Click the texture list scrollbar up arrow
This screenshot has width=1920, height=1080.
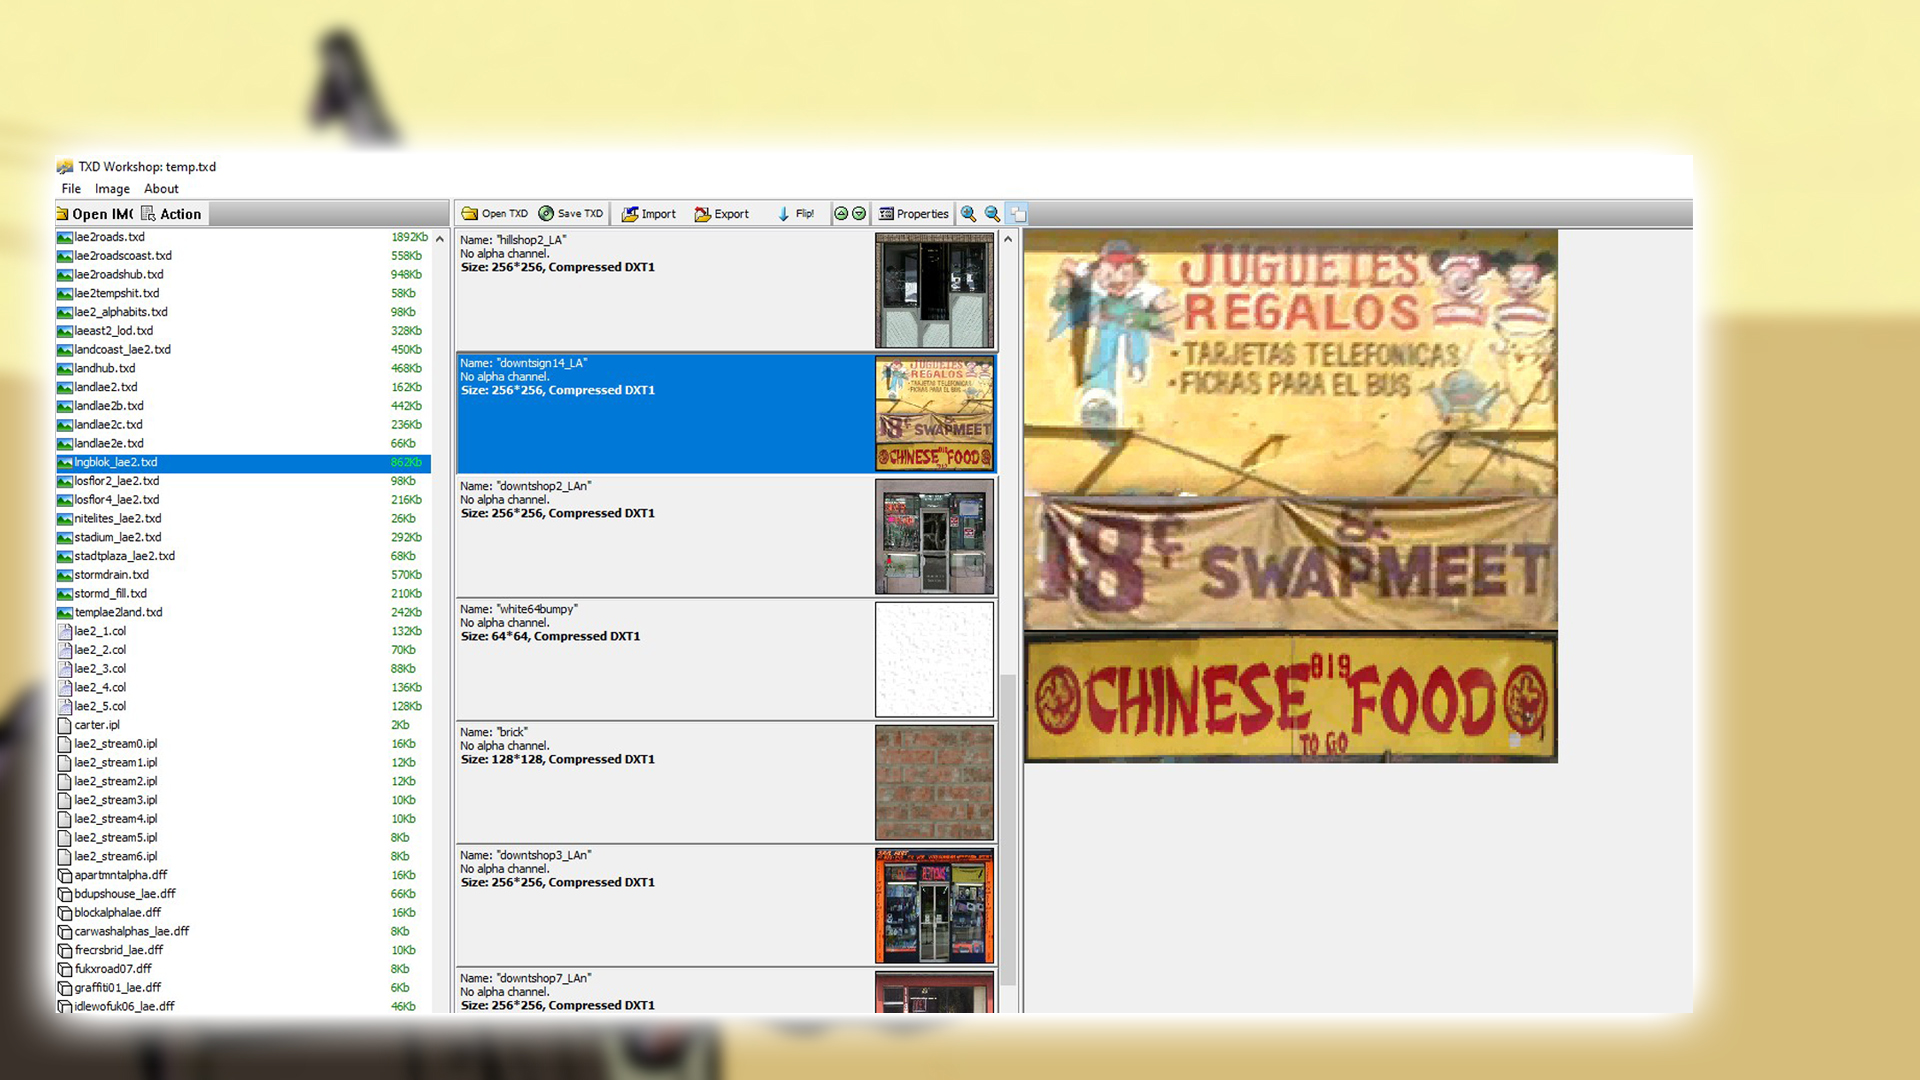1008,239
